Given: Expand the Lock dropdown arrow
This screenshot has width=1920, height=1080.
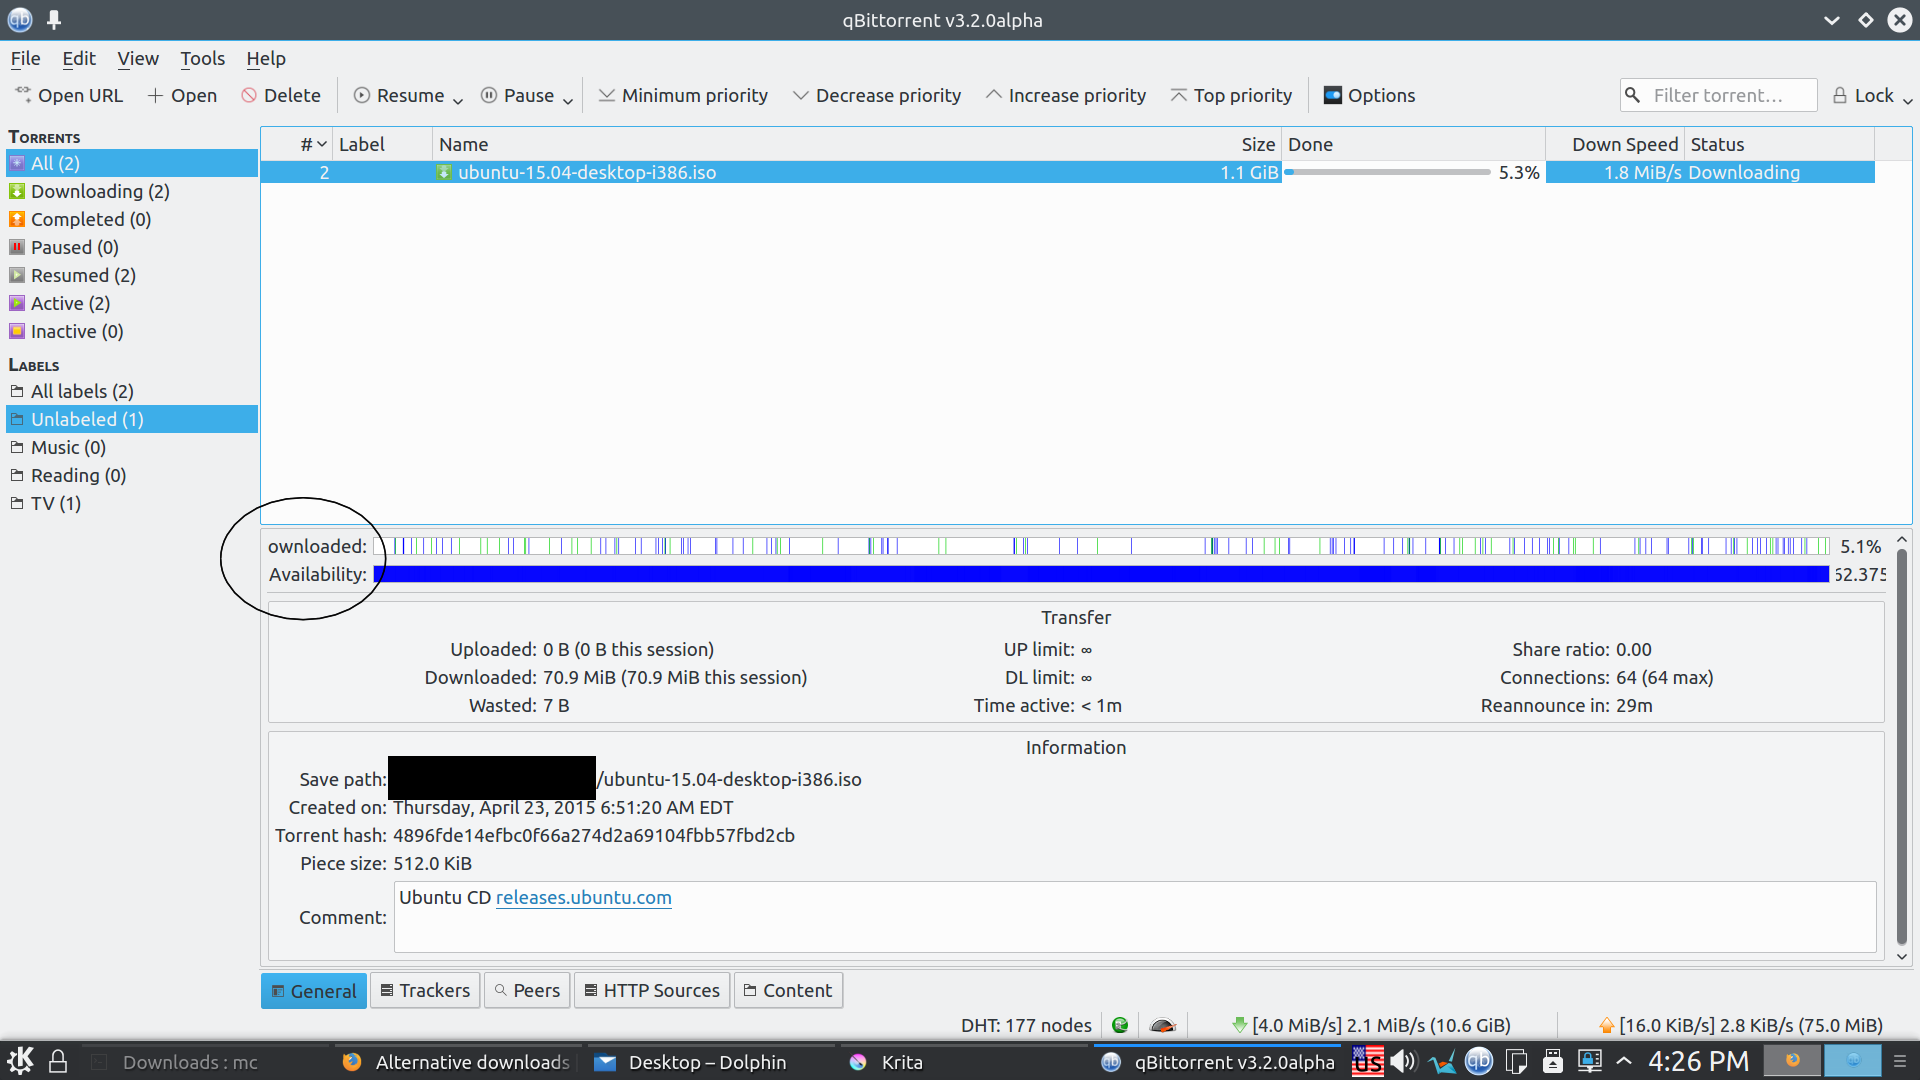Looking at the screenshot, I should 1907,99.
